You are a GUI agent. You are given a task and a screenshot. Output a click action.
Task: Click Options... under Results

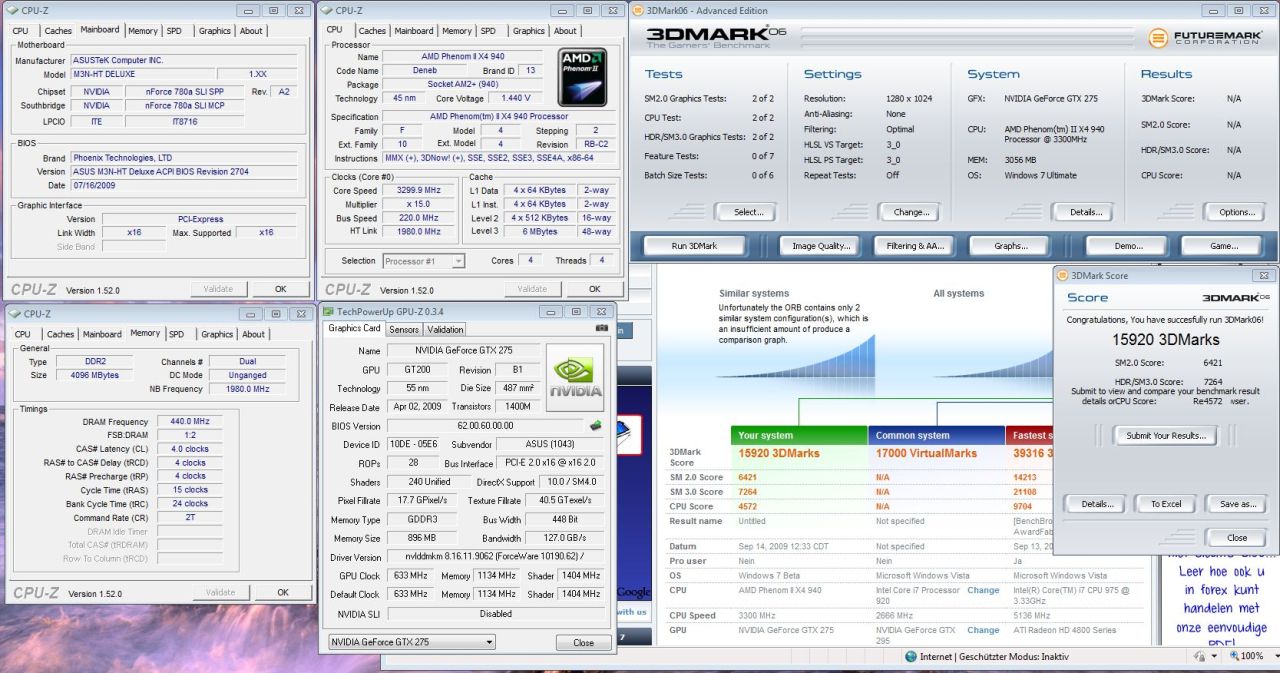[1237, 212]
